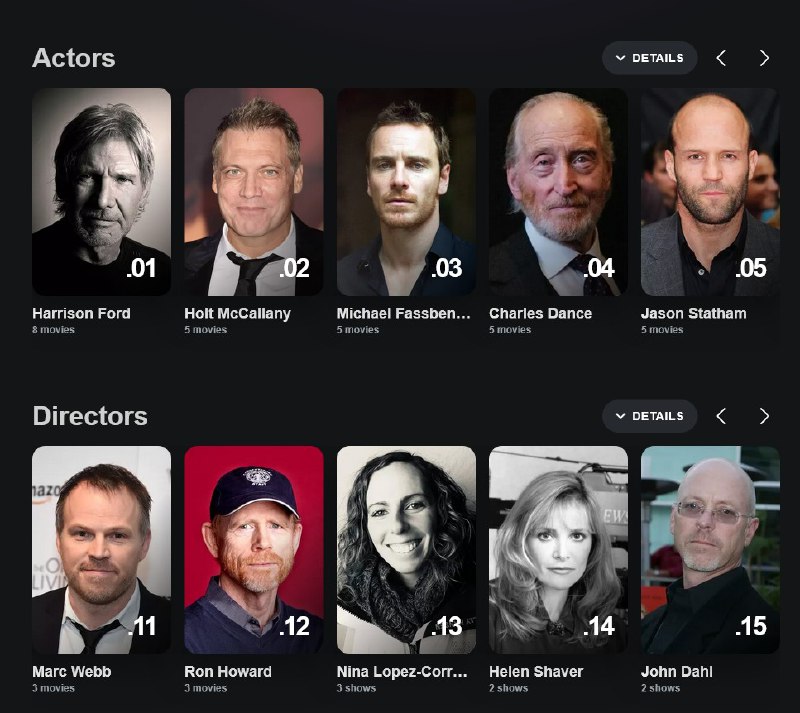Open Michael Fassbender's photo card
The height and width of the screenshot is (713, 800).
405,192
